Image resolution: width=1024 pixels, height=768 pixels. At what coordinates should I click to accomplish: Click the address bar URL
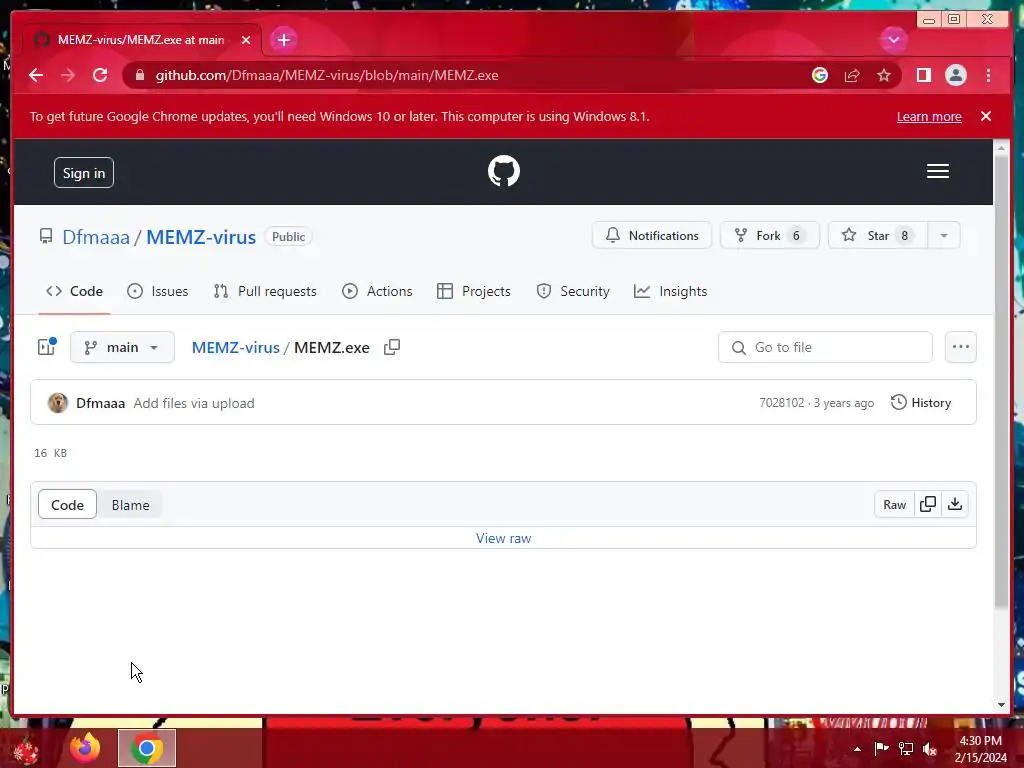point(327,75)
